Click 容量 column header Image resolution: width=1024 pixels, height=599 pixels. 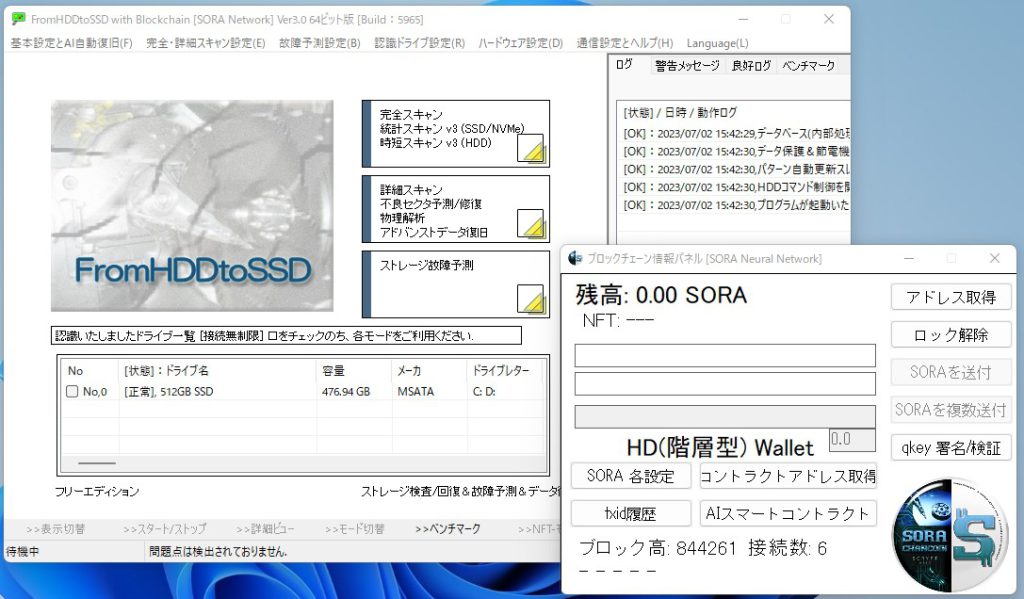(x=354, y=370)
